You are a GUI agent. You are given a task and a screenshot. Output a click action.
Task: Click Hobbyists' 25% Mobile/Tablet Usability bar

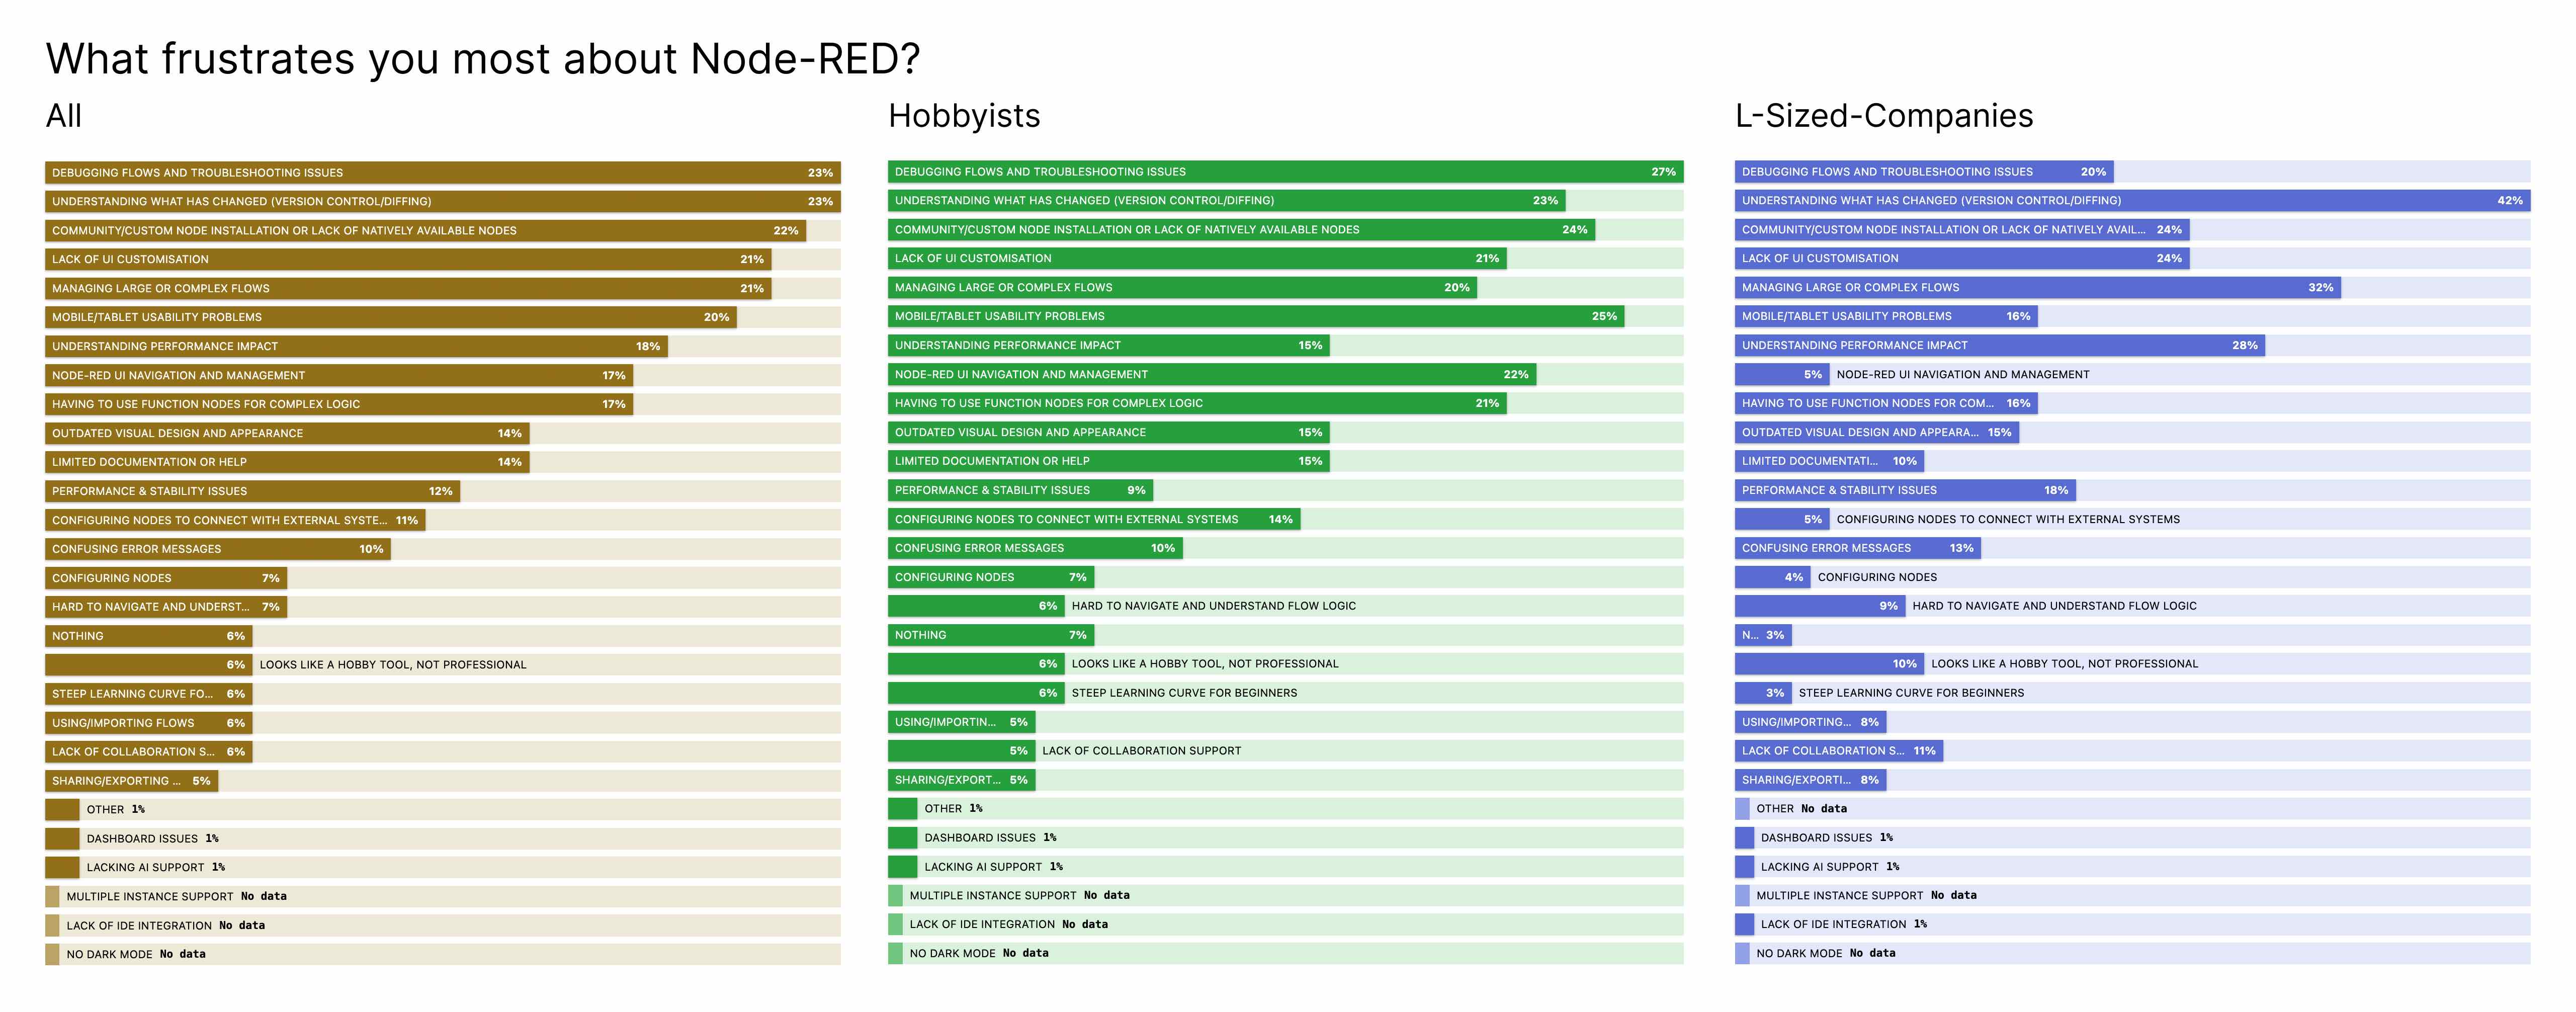tap(1255, 317)
